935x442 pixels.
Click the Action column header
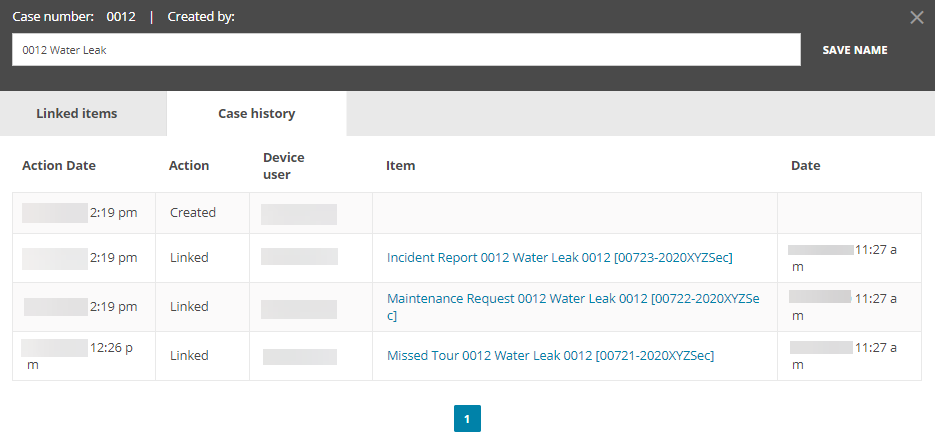(189, 165)
